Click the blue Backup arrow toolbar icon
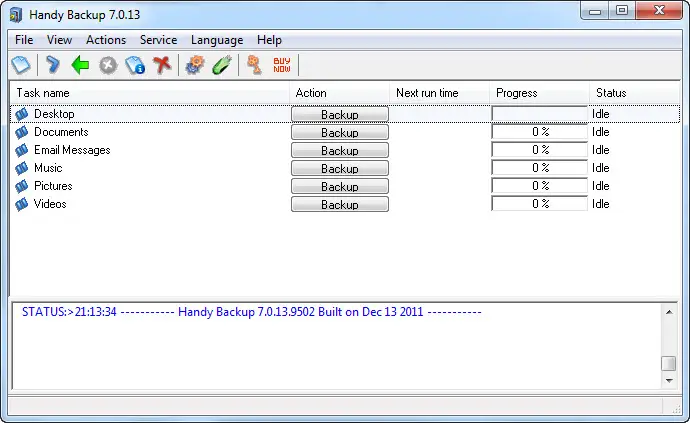 pos(52,65)
